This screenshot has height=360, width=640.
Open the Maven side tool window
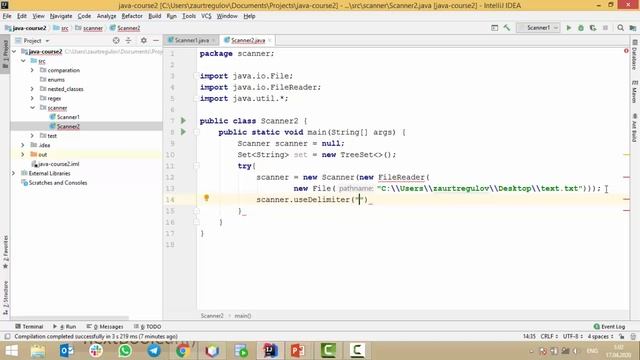(634, 92)
